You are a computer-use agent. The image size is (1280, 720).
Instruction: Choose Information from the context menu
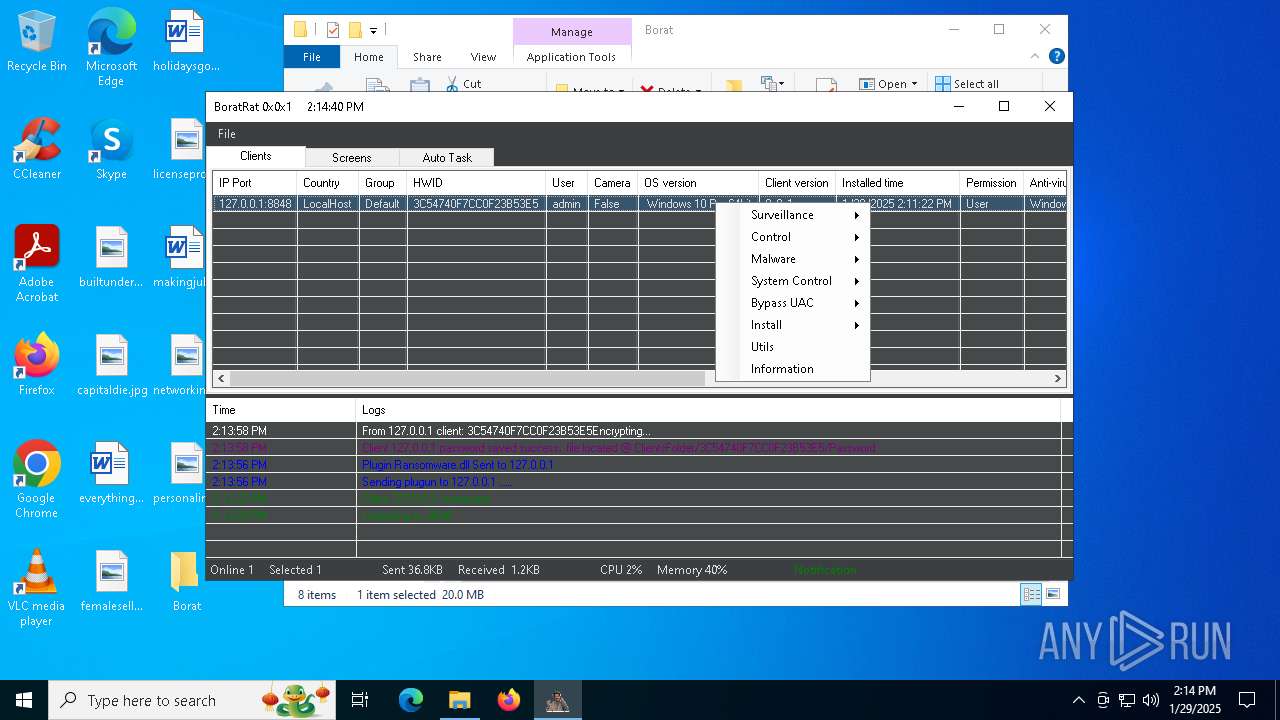(793, 369)
